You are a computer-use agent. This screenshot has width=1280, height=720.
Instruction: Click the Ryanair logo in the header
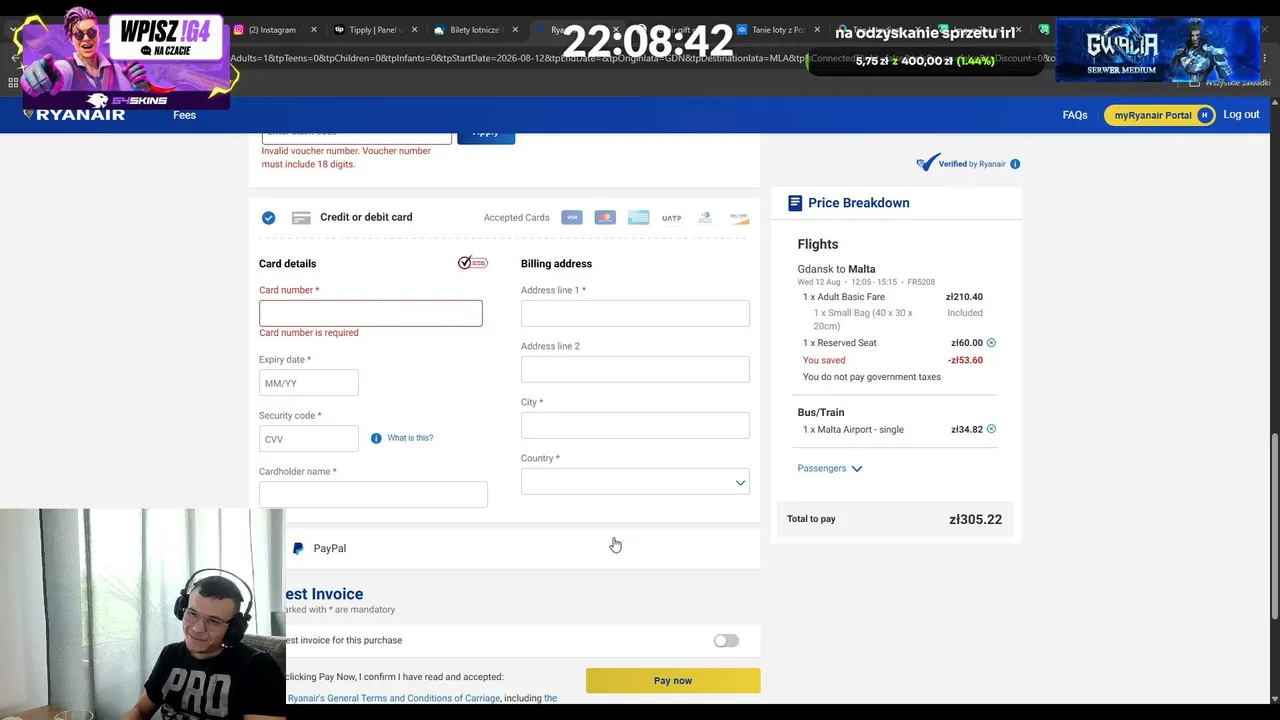(74, 114)
